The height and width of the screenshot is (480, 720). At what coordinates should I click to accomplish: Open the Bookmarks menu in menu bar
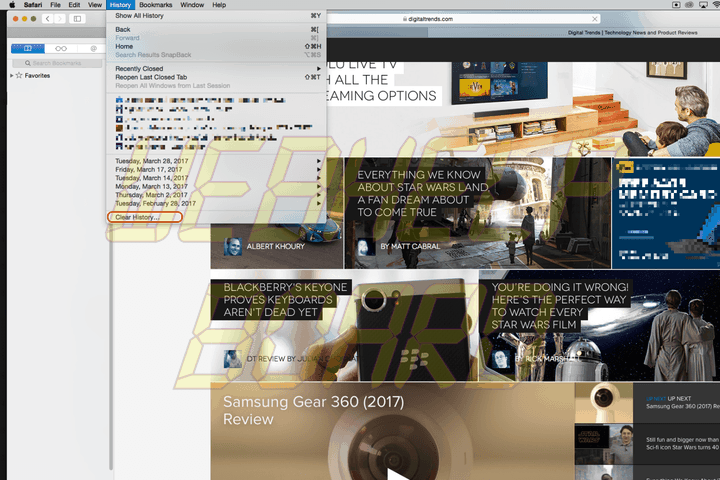[x=156, y=5]
